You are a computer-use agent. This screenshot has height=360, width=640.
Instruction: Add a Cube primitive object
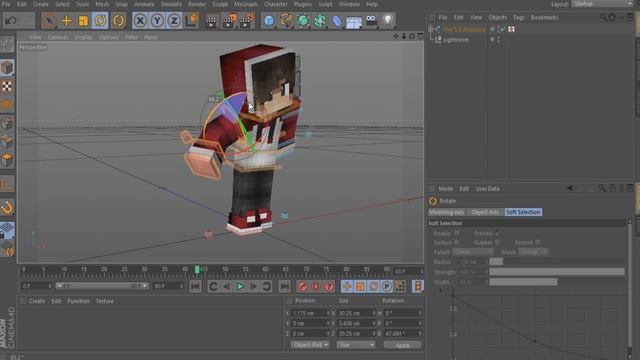269,20
